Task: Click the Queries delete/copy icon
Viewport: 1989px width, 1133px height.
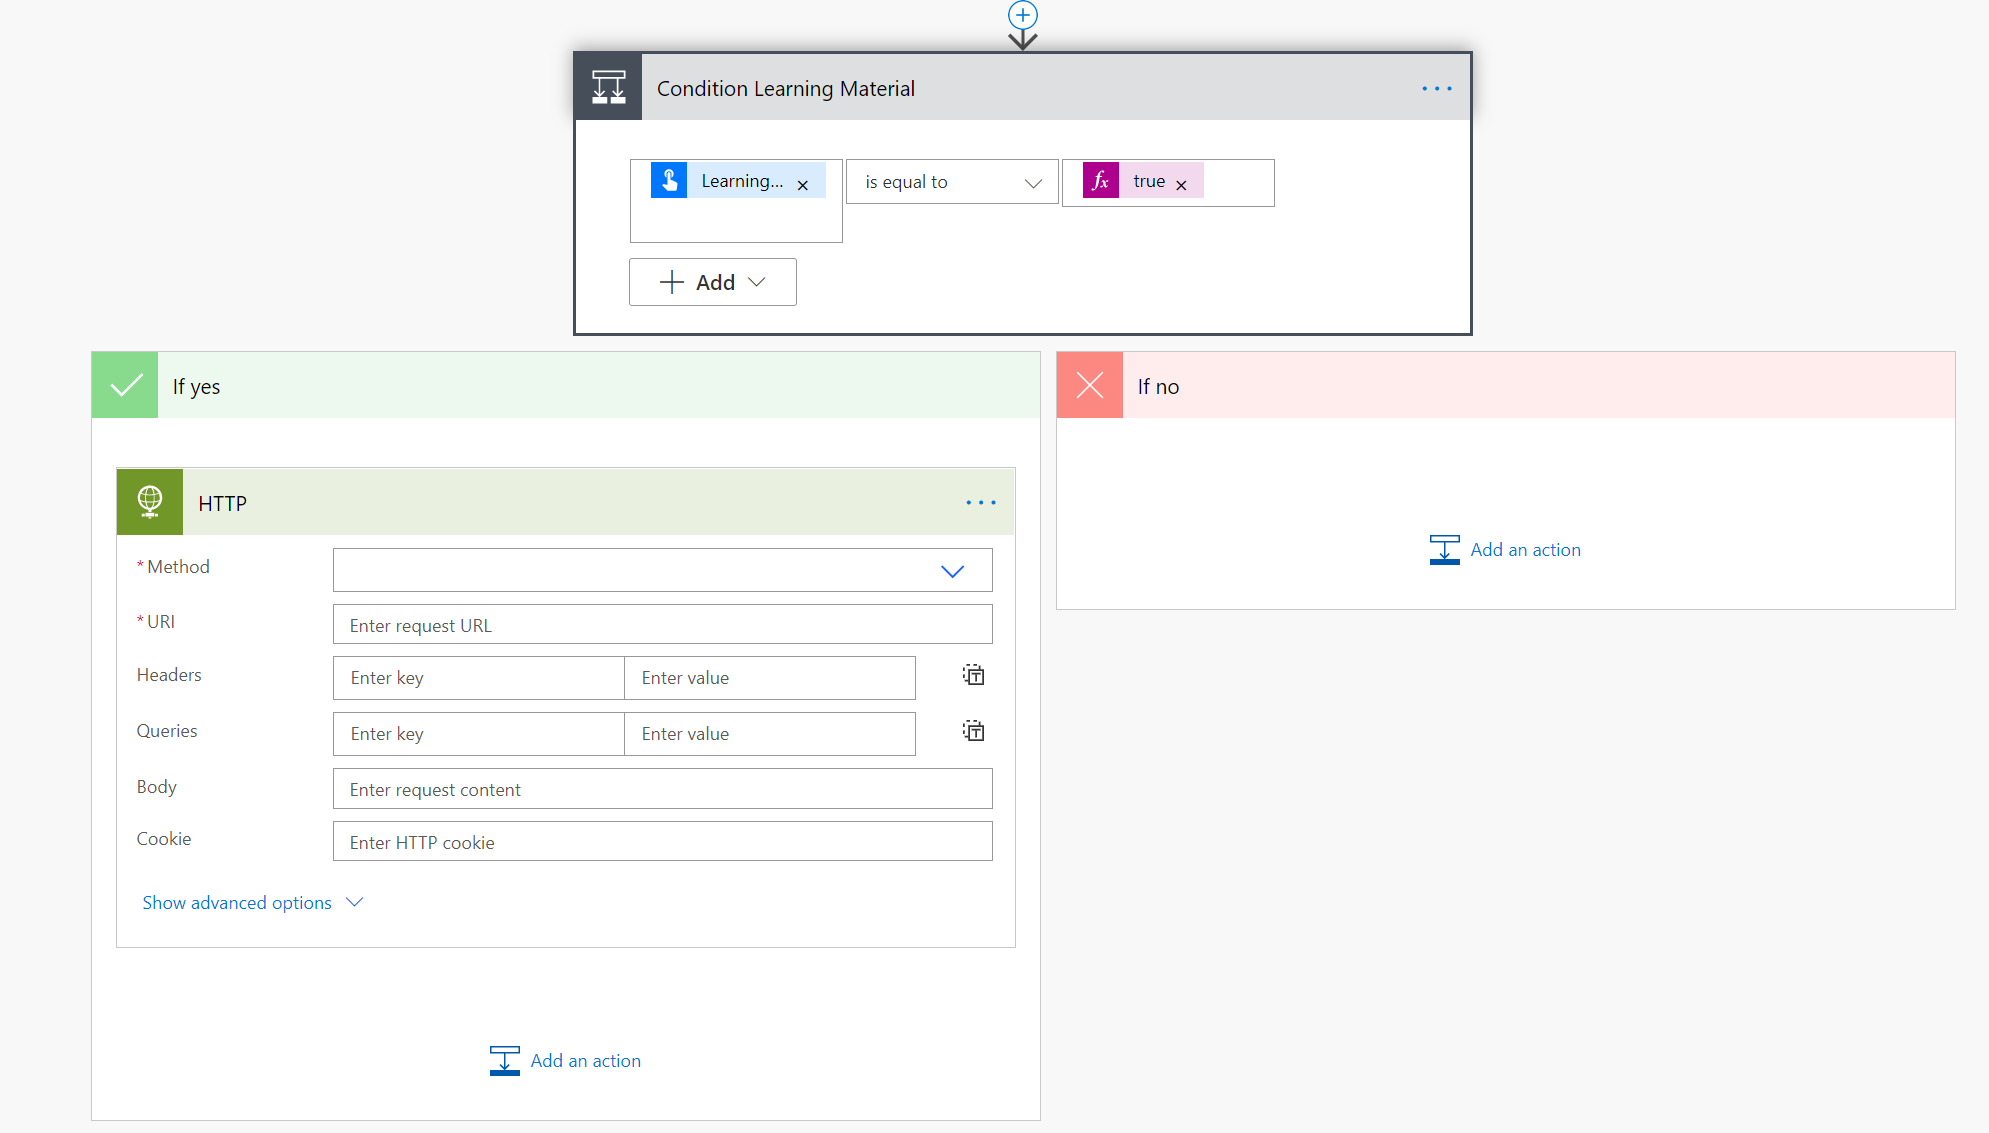Action: tap(974, 731)
